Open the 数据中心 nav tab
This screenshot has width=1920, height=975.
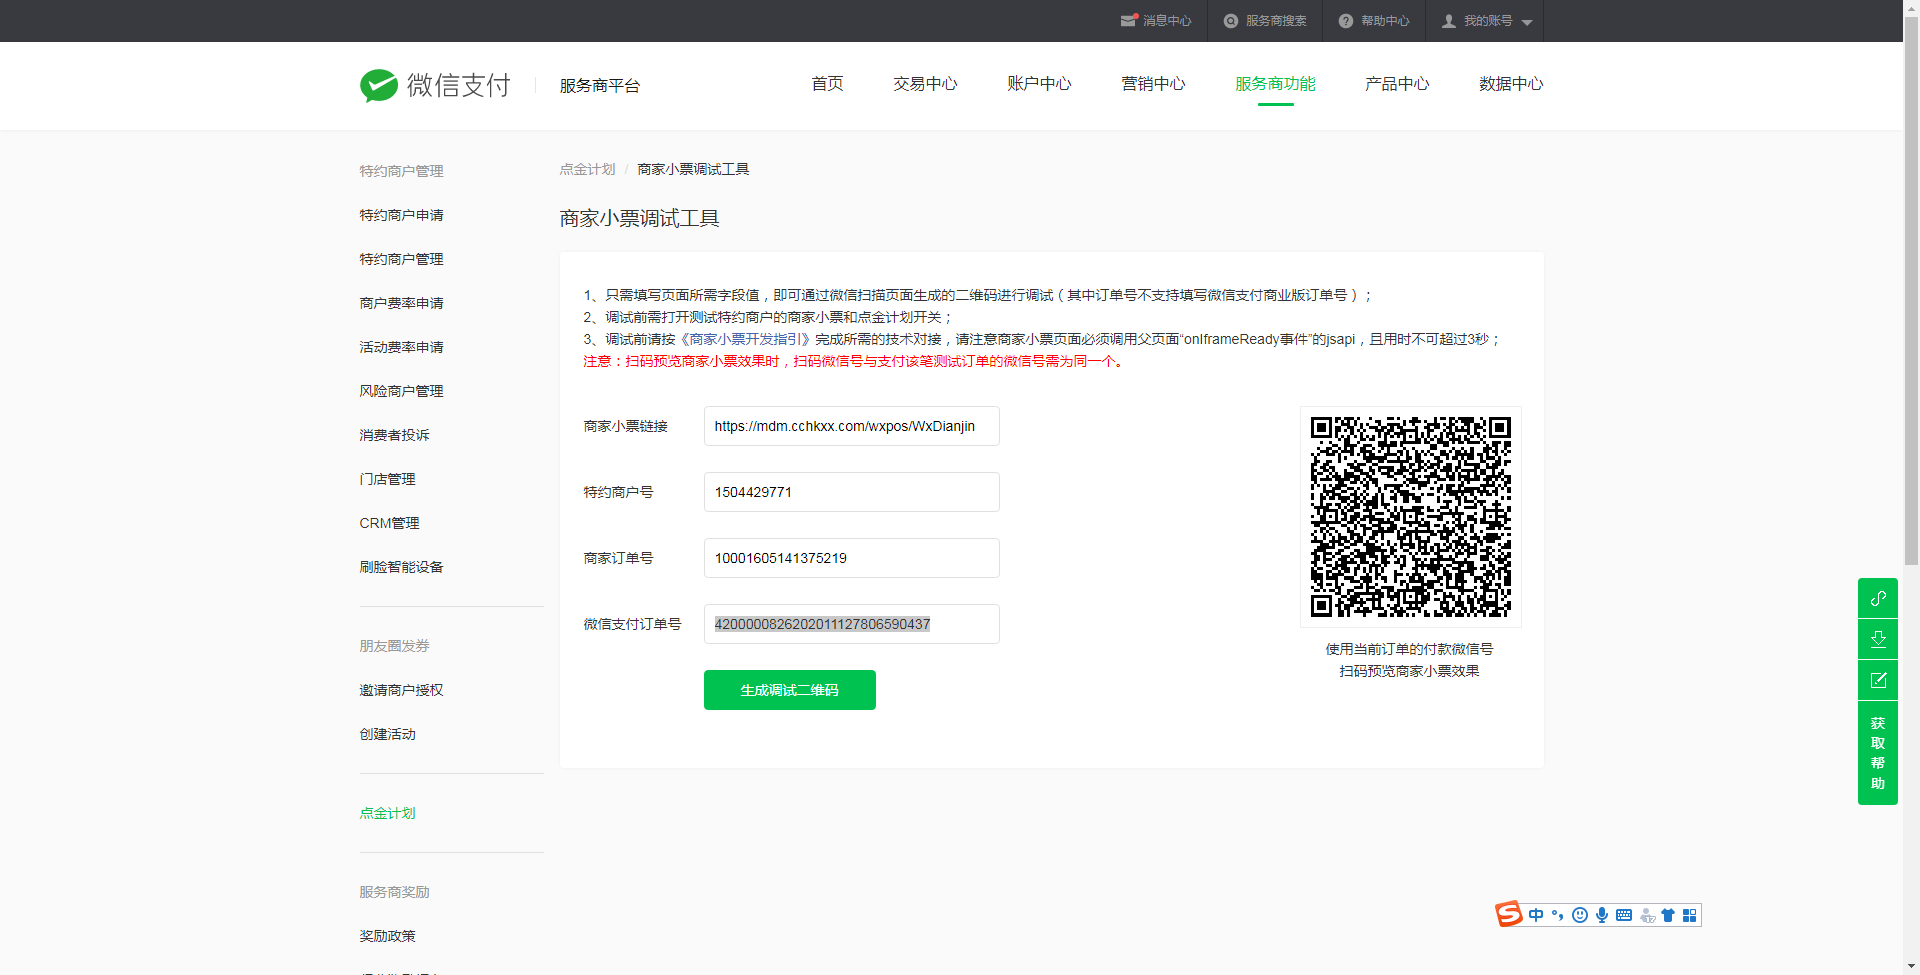(1511, 84)
